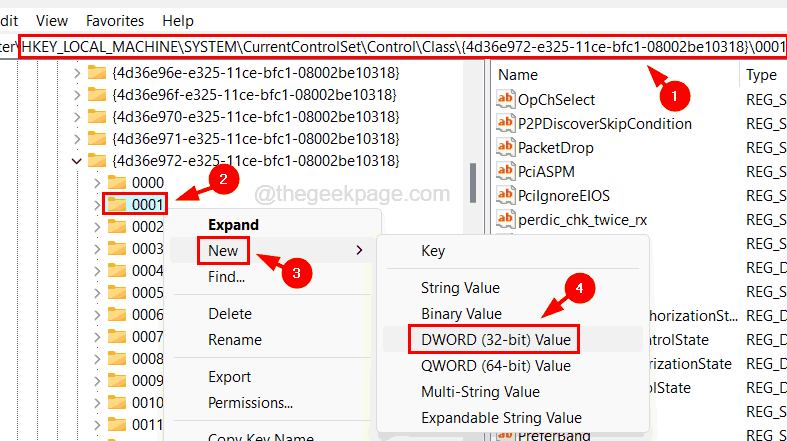Select Rename in the context menu

(x=235, y=340)
